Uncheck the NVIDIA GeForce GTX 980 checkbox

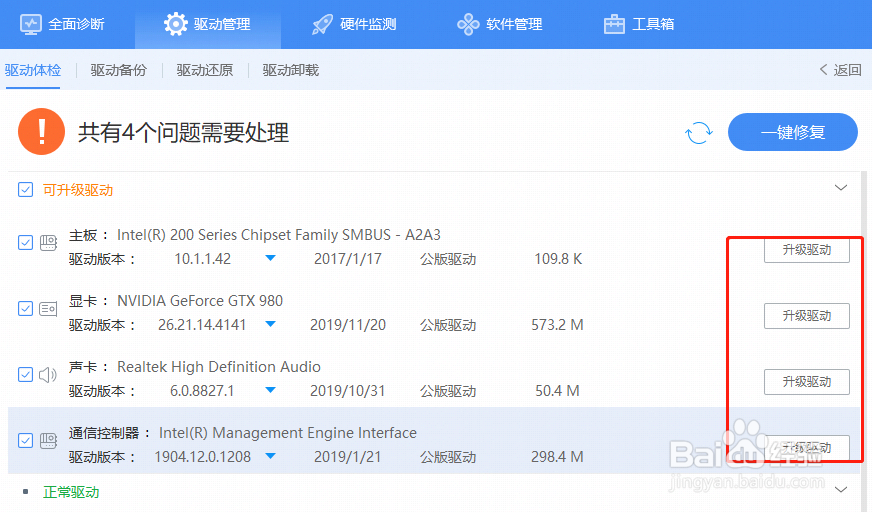26,309
